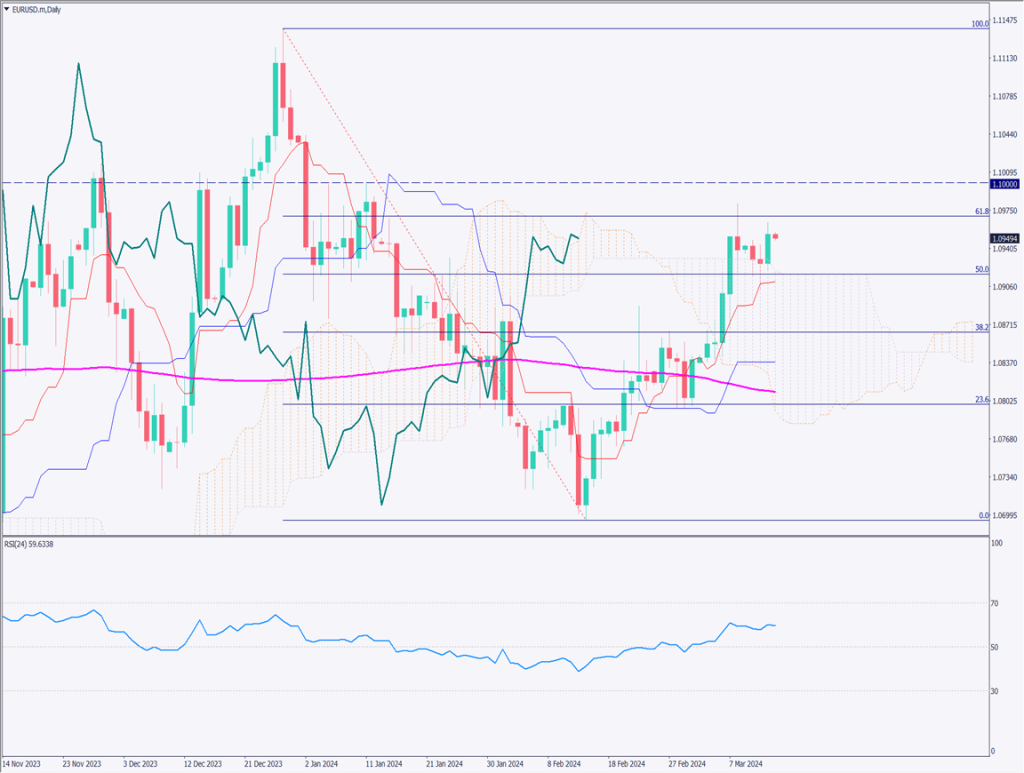Click the 14 Nov 2023 date label
The width and height of the screenshot is (1024, 773).
[23, 761]
